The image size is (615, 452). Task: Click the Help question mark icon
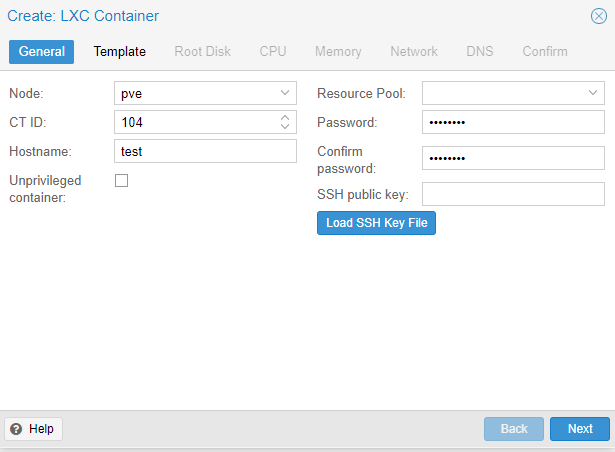coord(16,429)
